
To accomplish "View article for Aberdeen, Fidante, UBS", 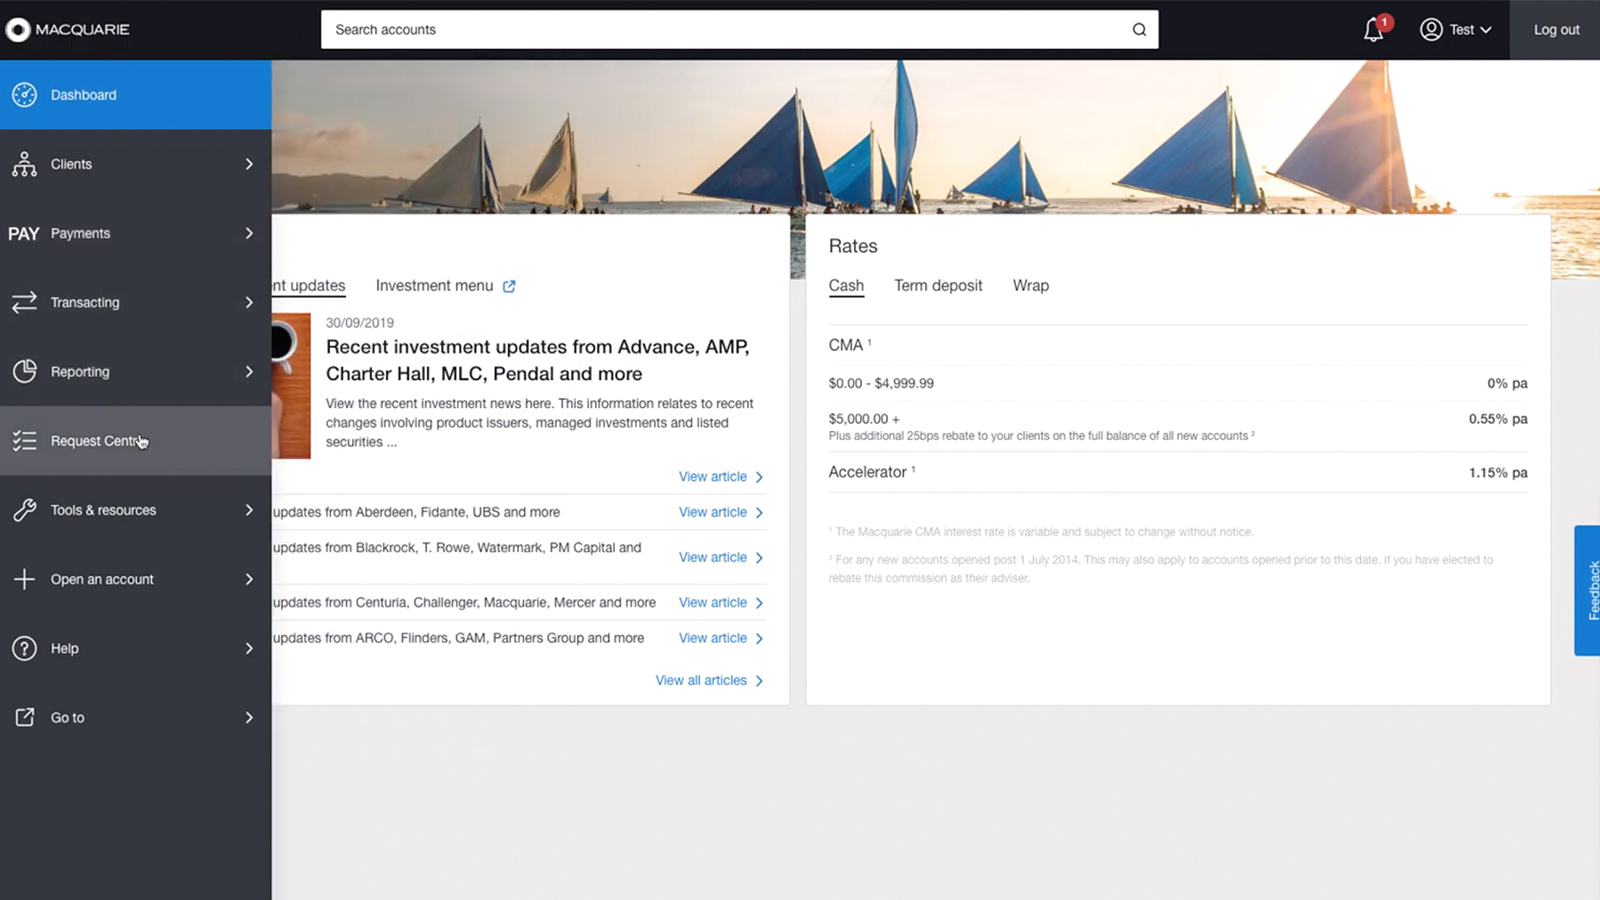I will pos(721,512).
